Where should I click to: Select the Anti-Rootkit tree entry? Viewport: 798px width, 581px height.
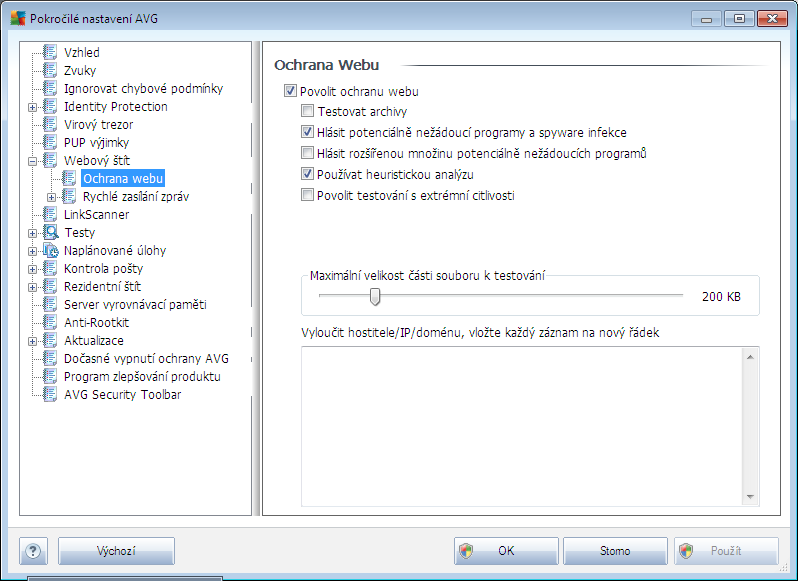tap(96, 323)
